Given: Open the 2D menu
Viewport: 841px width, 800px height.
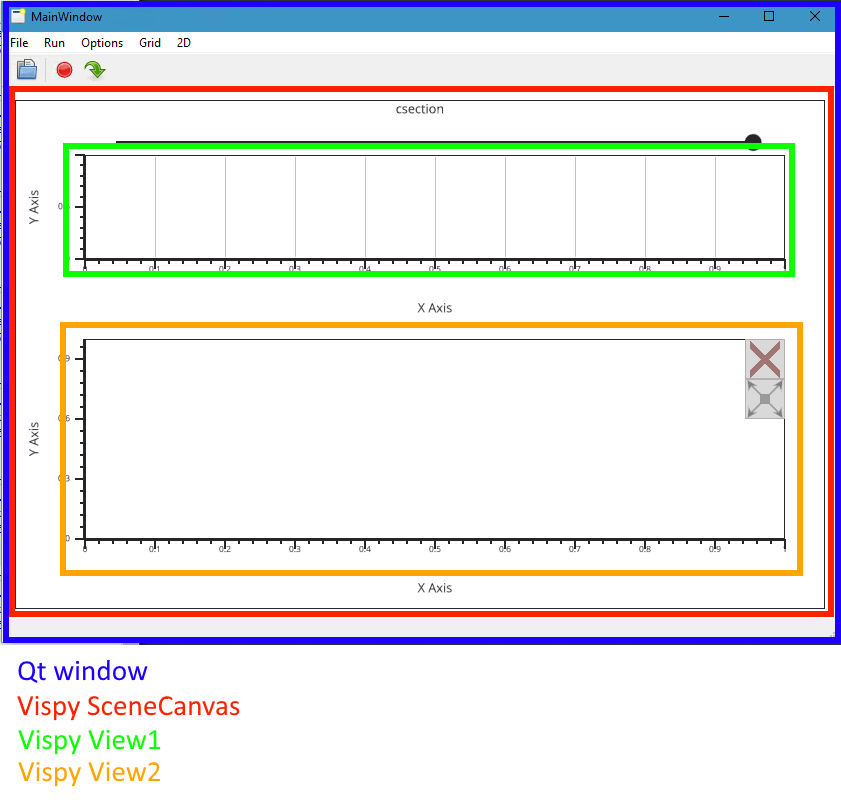Looking at the screenshot, I should click(x=183, y=43).
